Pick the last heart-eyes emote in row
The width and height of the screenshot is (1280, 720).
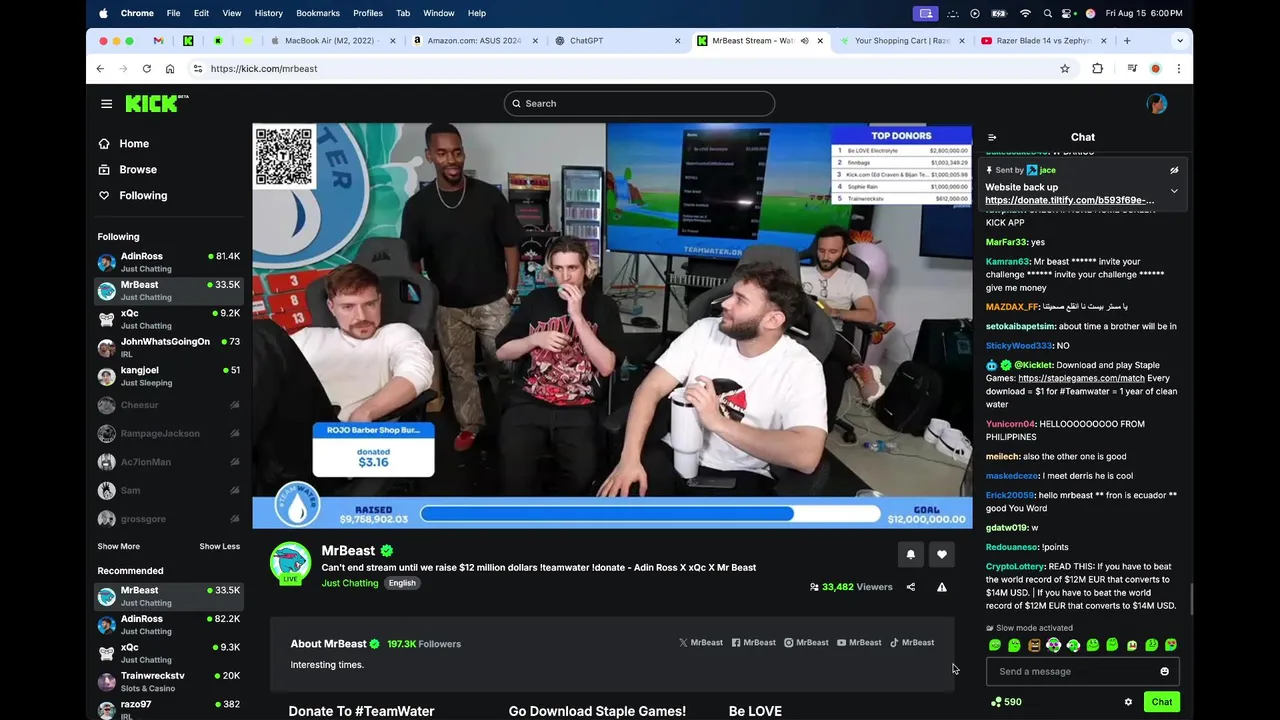point(1171,645)
